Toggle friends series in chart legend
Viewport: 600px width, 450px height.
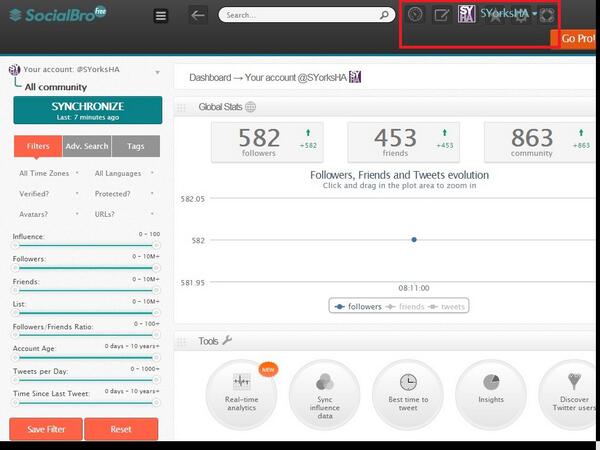click(x=404, y=307)
